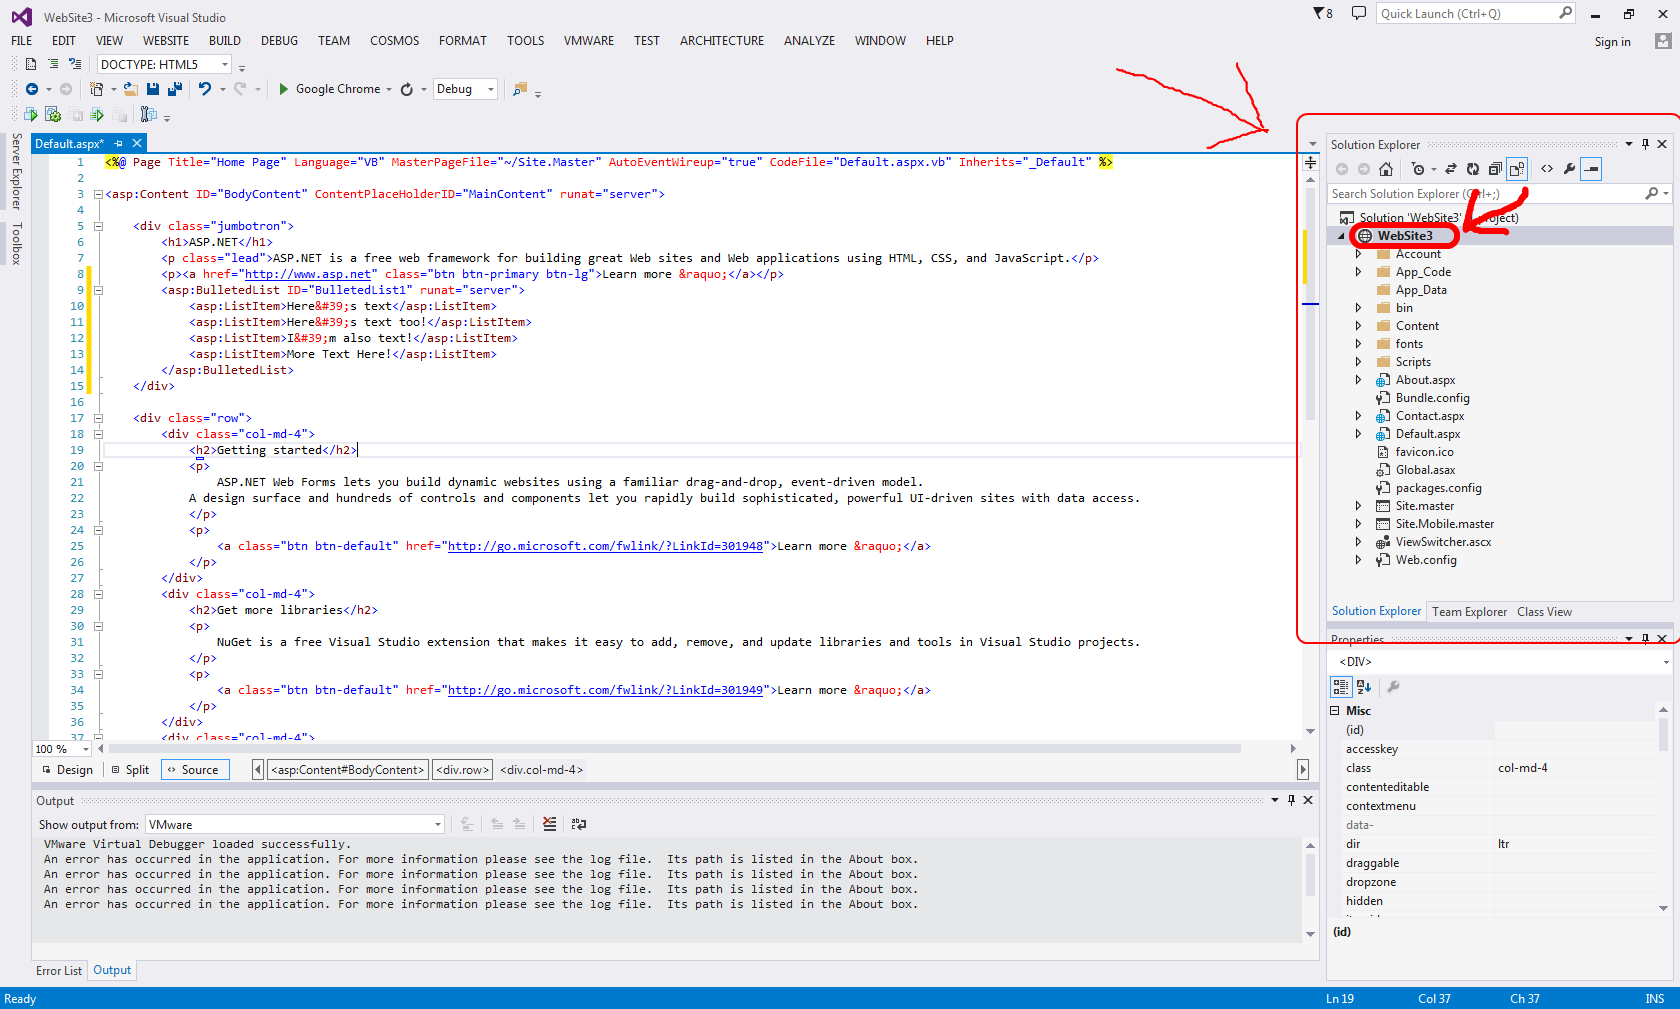This screenshot has height=1009, width=1680.
Task: Select Show All Files in Solution Explorer
Action: tap(1517, 169)
